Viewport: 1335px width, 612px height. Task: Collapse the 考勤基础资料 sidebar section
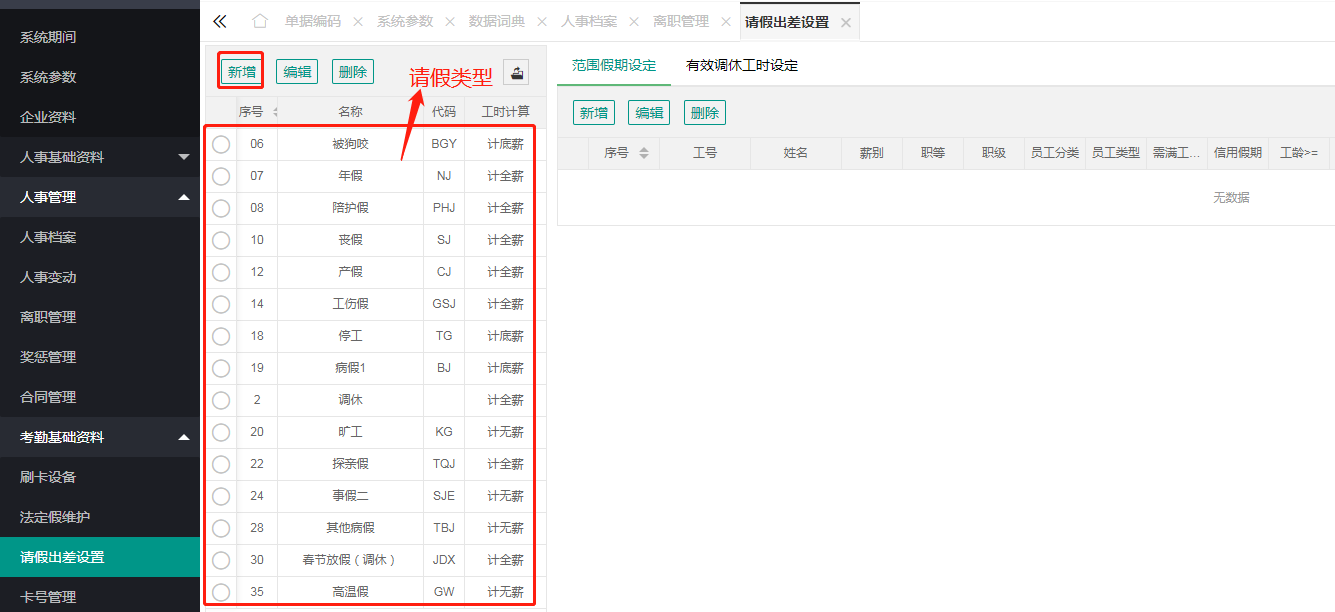point(183,437)
